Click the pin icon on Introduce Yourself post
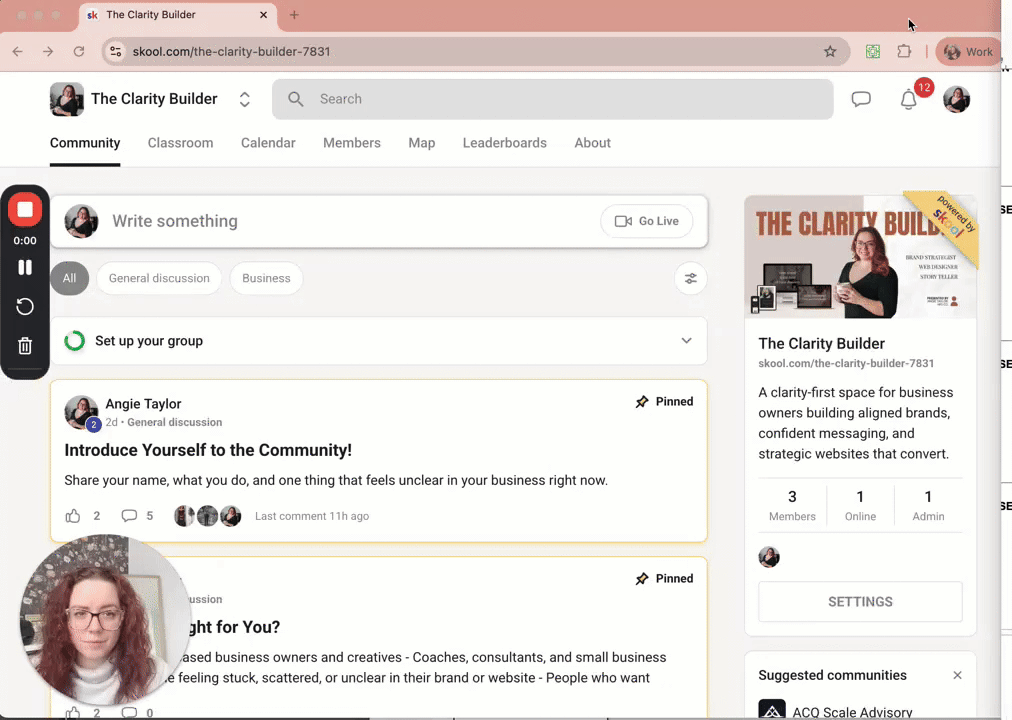Screen dimensions: 1012x720 point(642,402)
